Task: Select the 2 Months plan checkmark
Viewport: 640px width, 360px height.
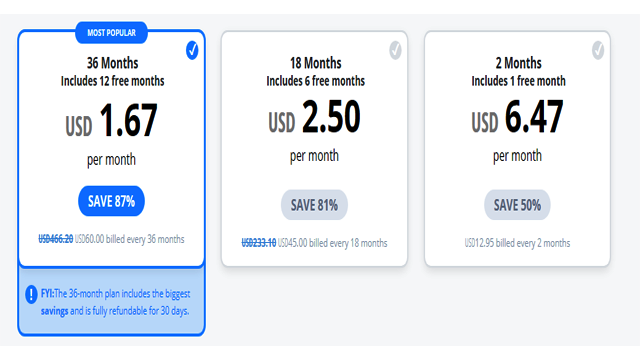Action: click(x=598, y=50)
